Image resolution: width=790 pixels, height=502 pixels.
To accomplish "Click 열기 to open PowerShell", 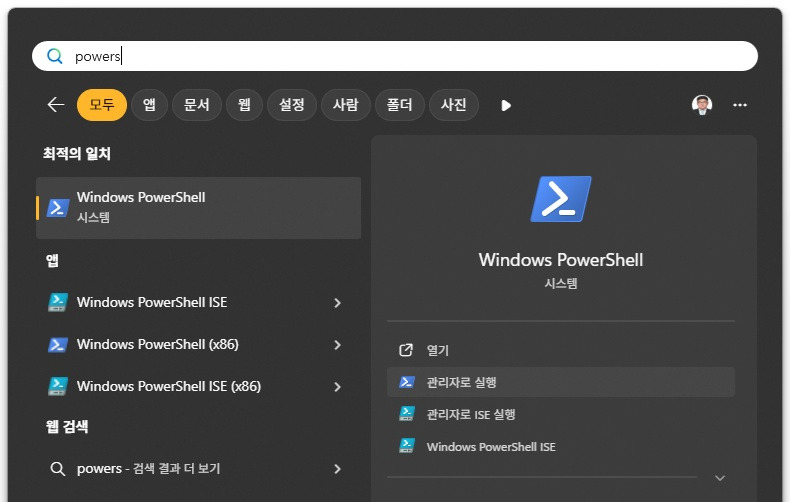I will click(561, 350).
